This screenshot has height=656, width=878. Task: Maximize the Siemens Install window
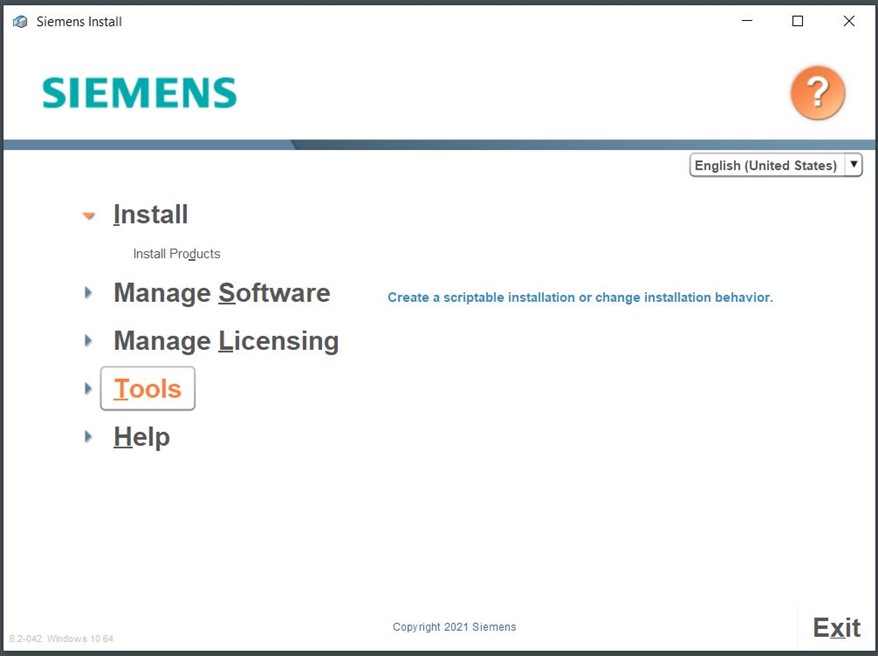point(797,21)
